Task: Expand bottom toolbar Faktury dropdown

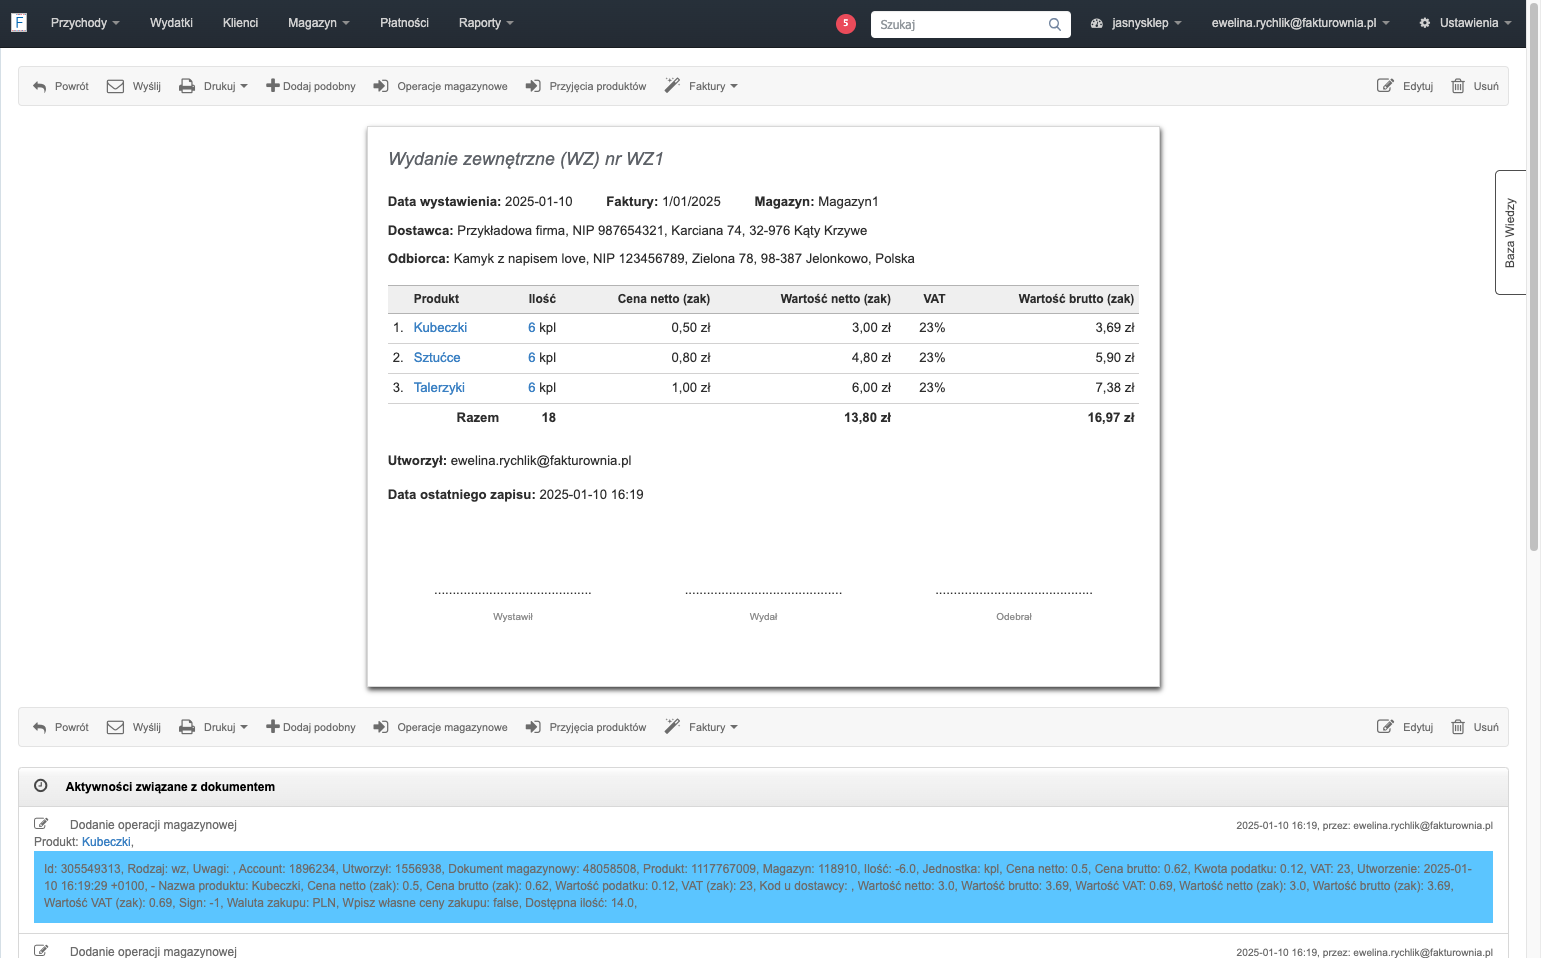Action: click(x=701, y=727)
